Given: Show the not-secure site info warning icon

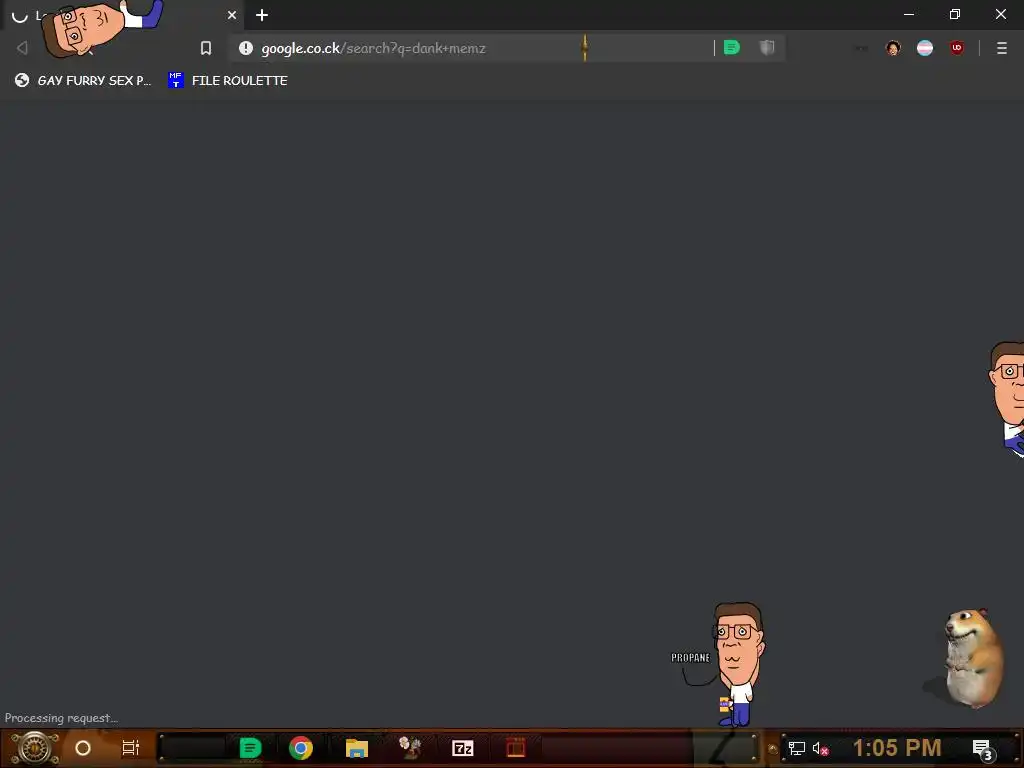Looking at the screenshot, I should tap(246, 48).
